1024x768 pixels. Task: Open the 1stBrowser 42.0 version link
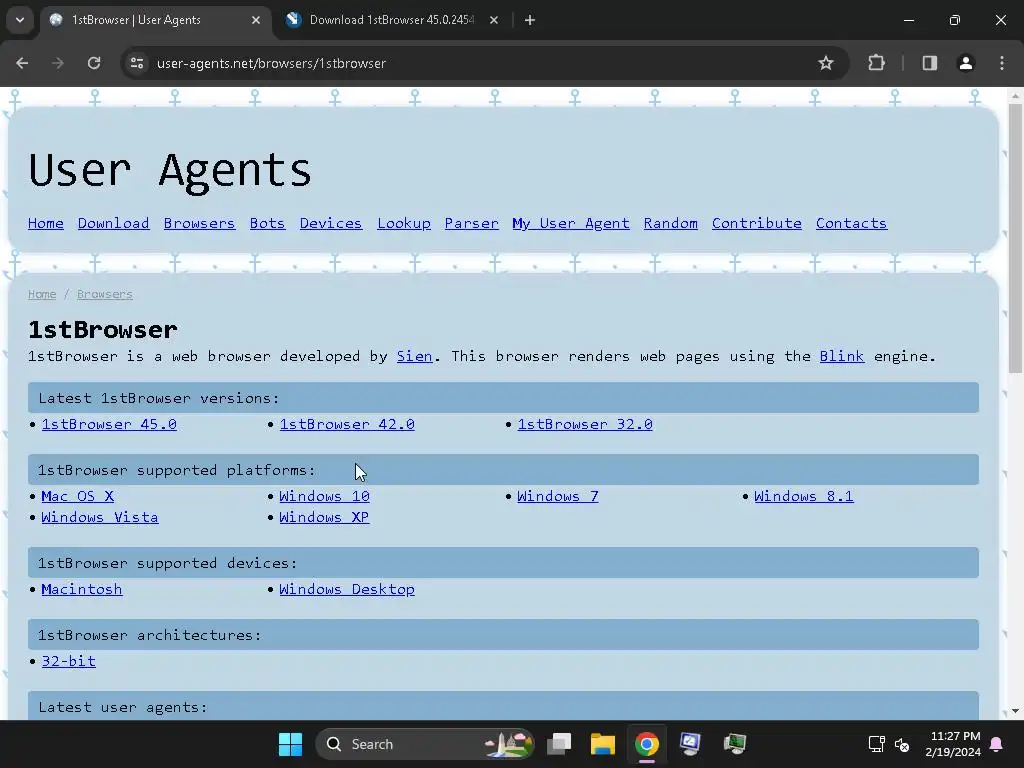(347, 424)
